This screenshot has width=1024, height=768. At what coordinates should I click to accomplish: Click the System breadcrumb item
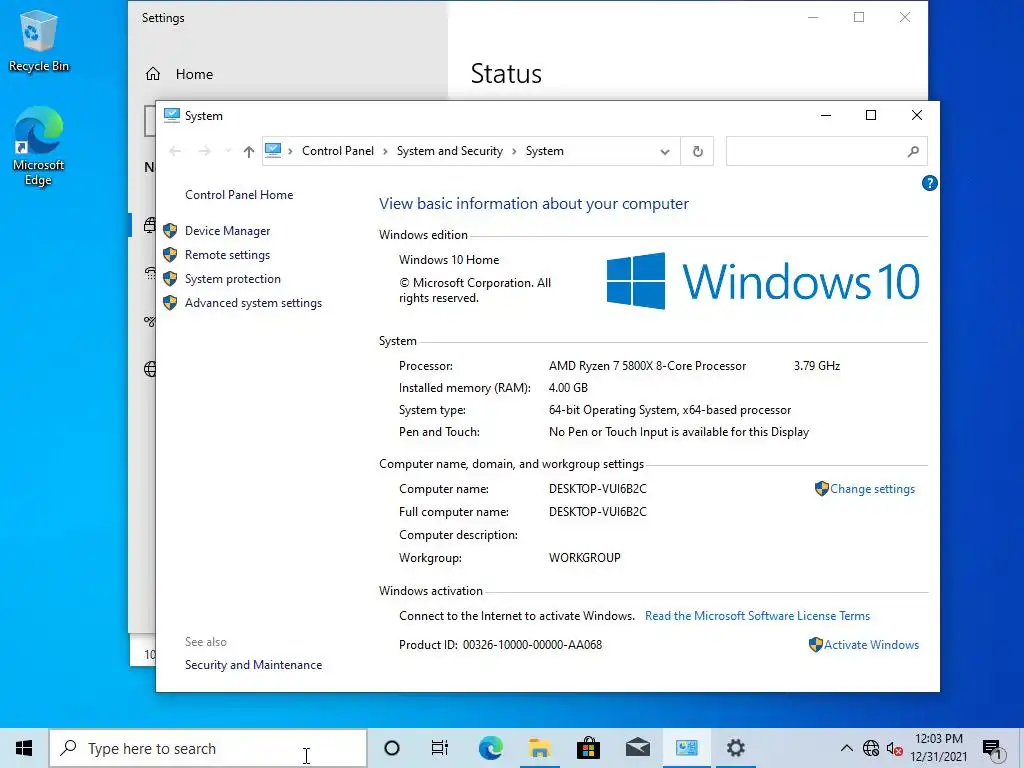[545, 151]
